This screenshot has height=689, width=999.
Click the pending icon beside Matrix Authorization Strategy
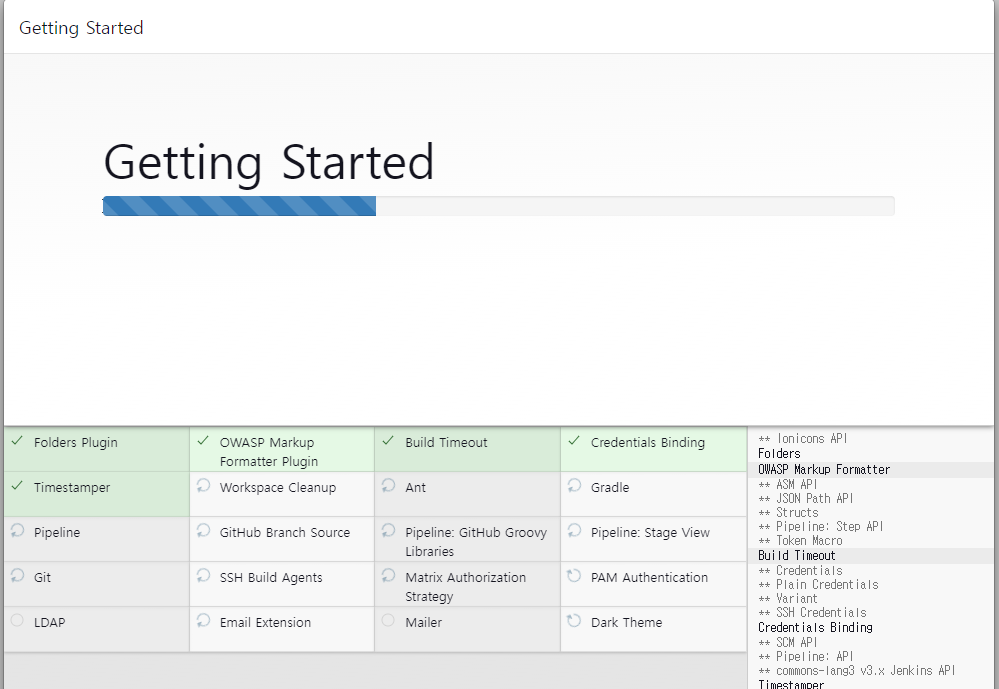click(389, 576)
